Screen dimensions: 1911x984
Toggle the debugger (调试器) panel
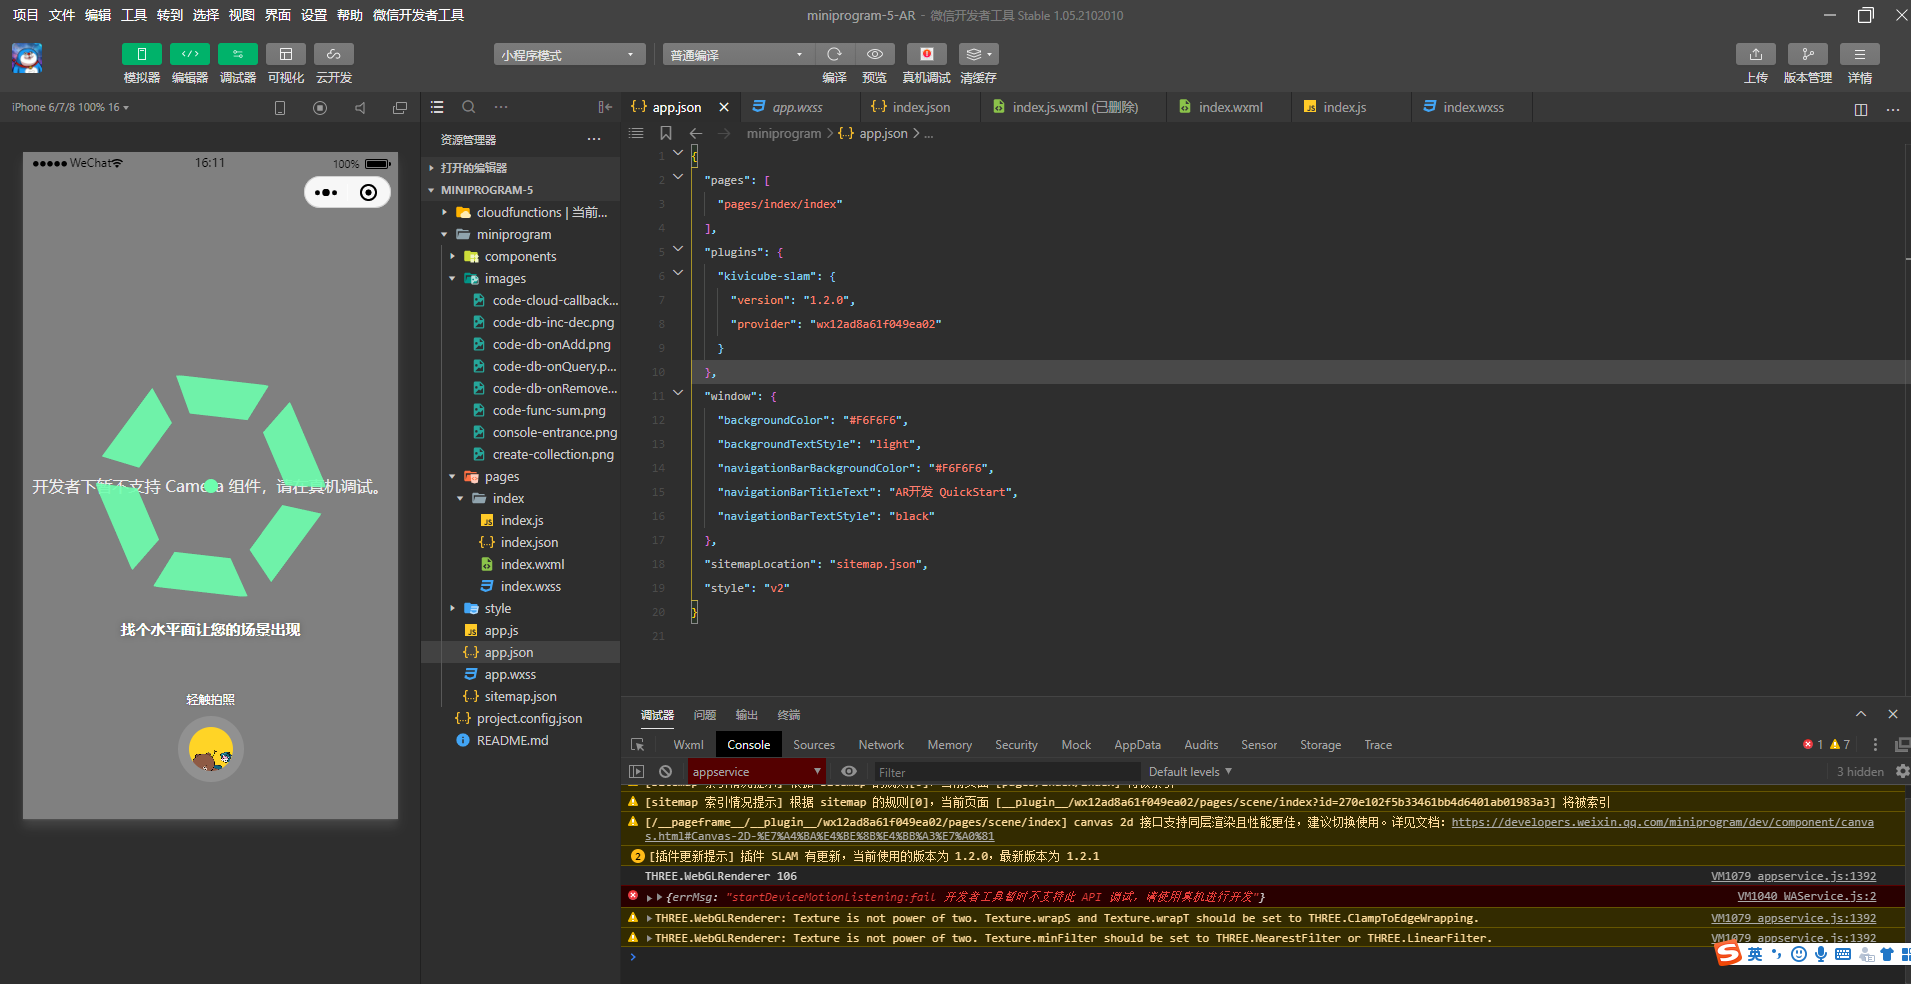[237, 54]
